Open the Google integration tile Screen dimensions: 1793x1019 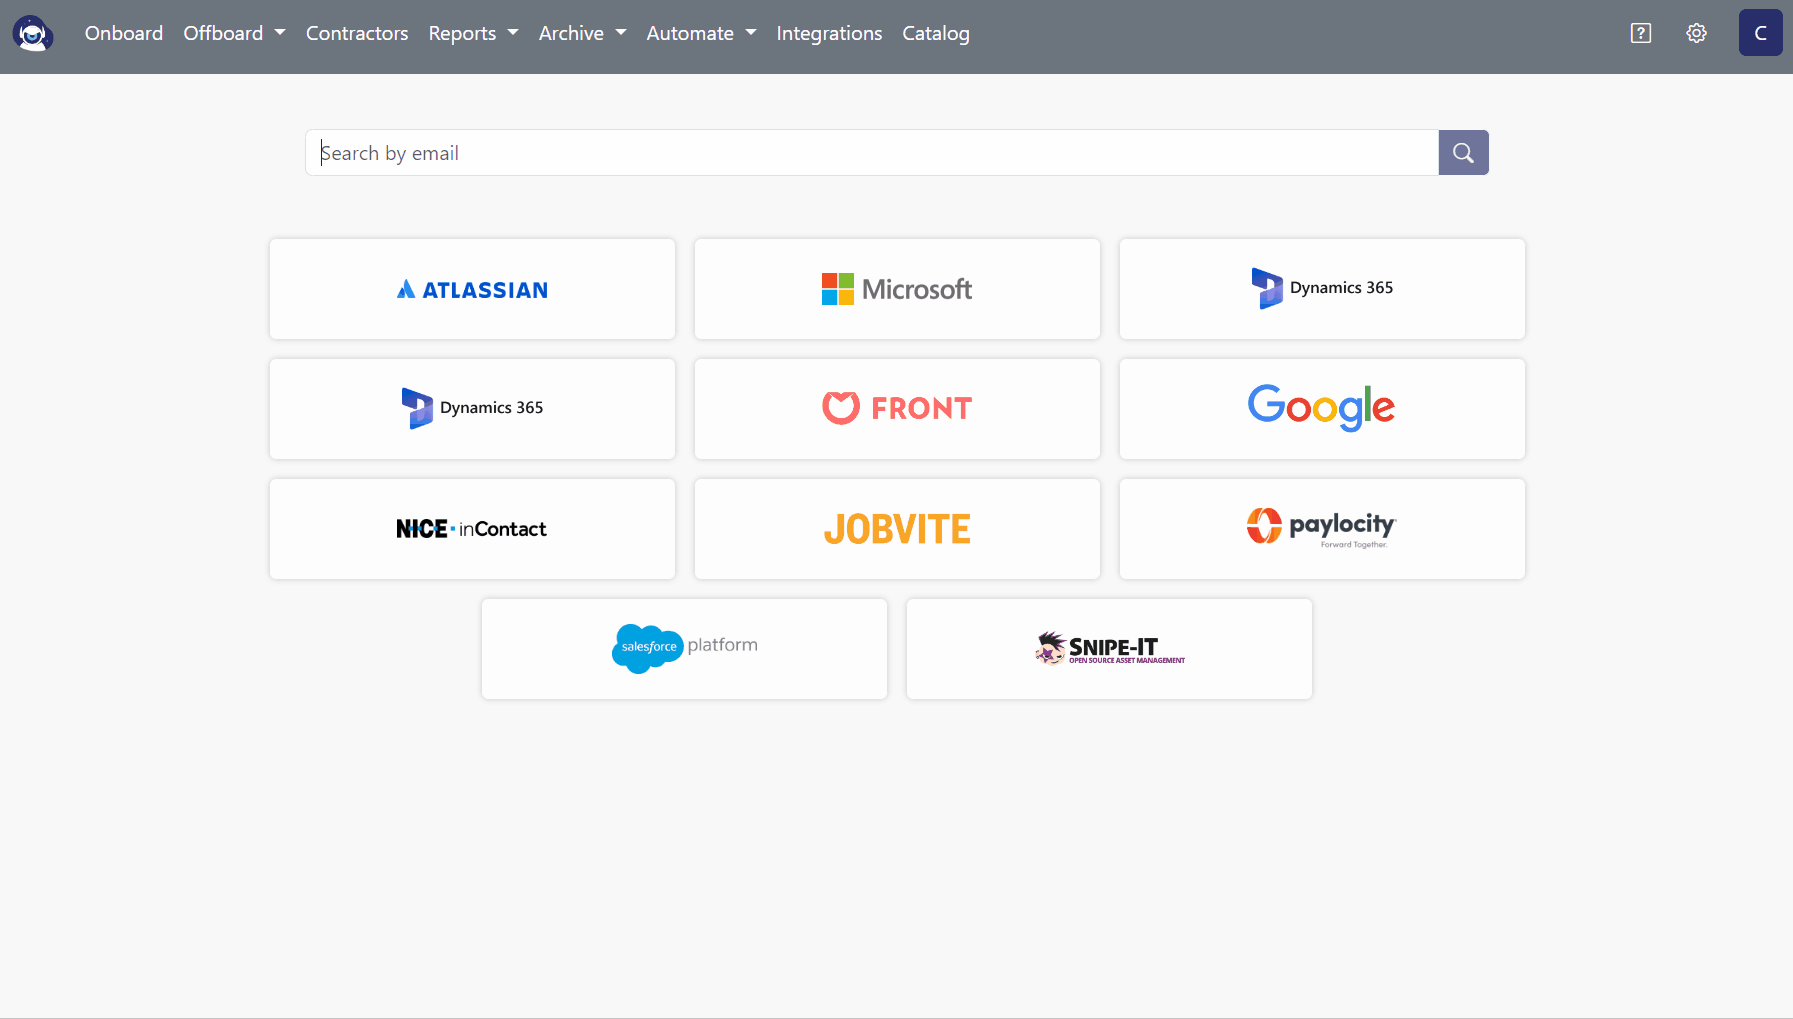pos(1322,409)
